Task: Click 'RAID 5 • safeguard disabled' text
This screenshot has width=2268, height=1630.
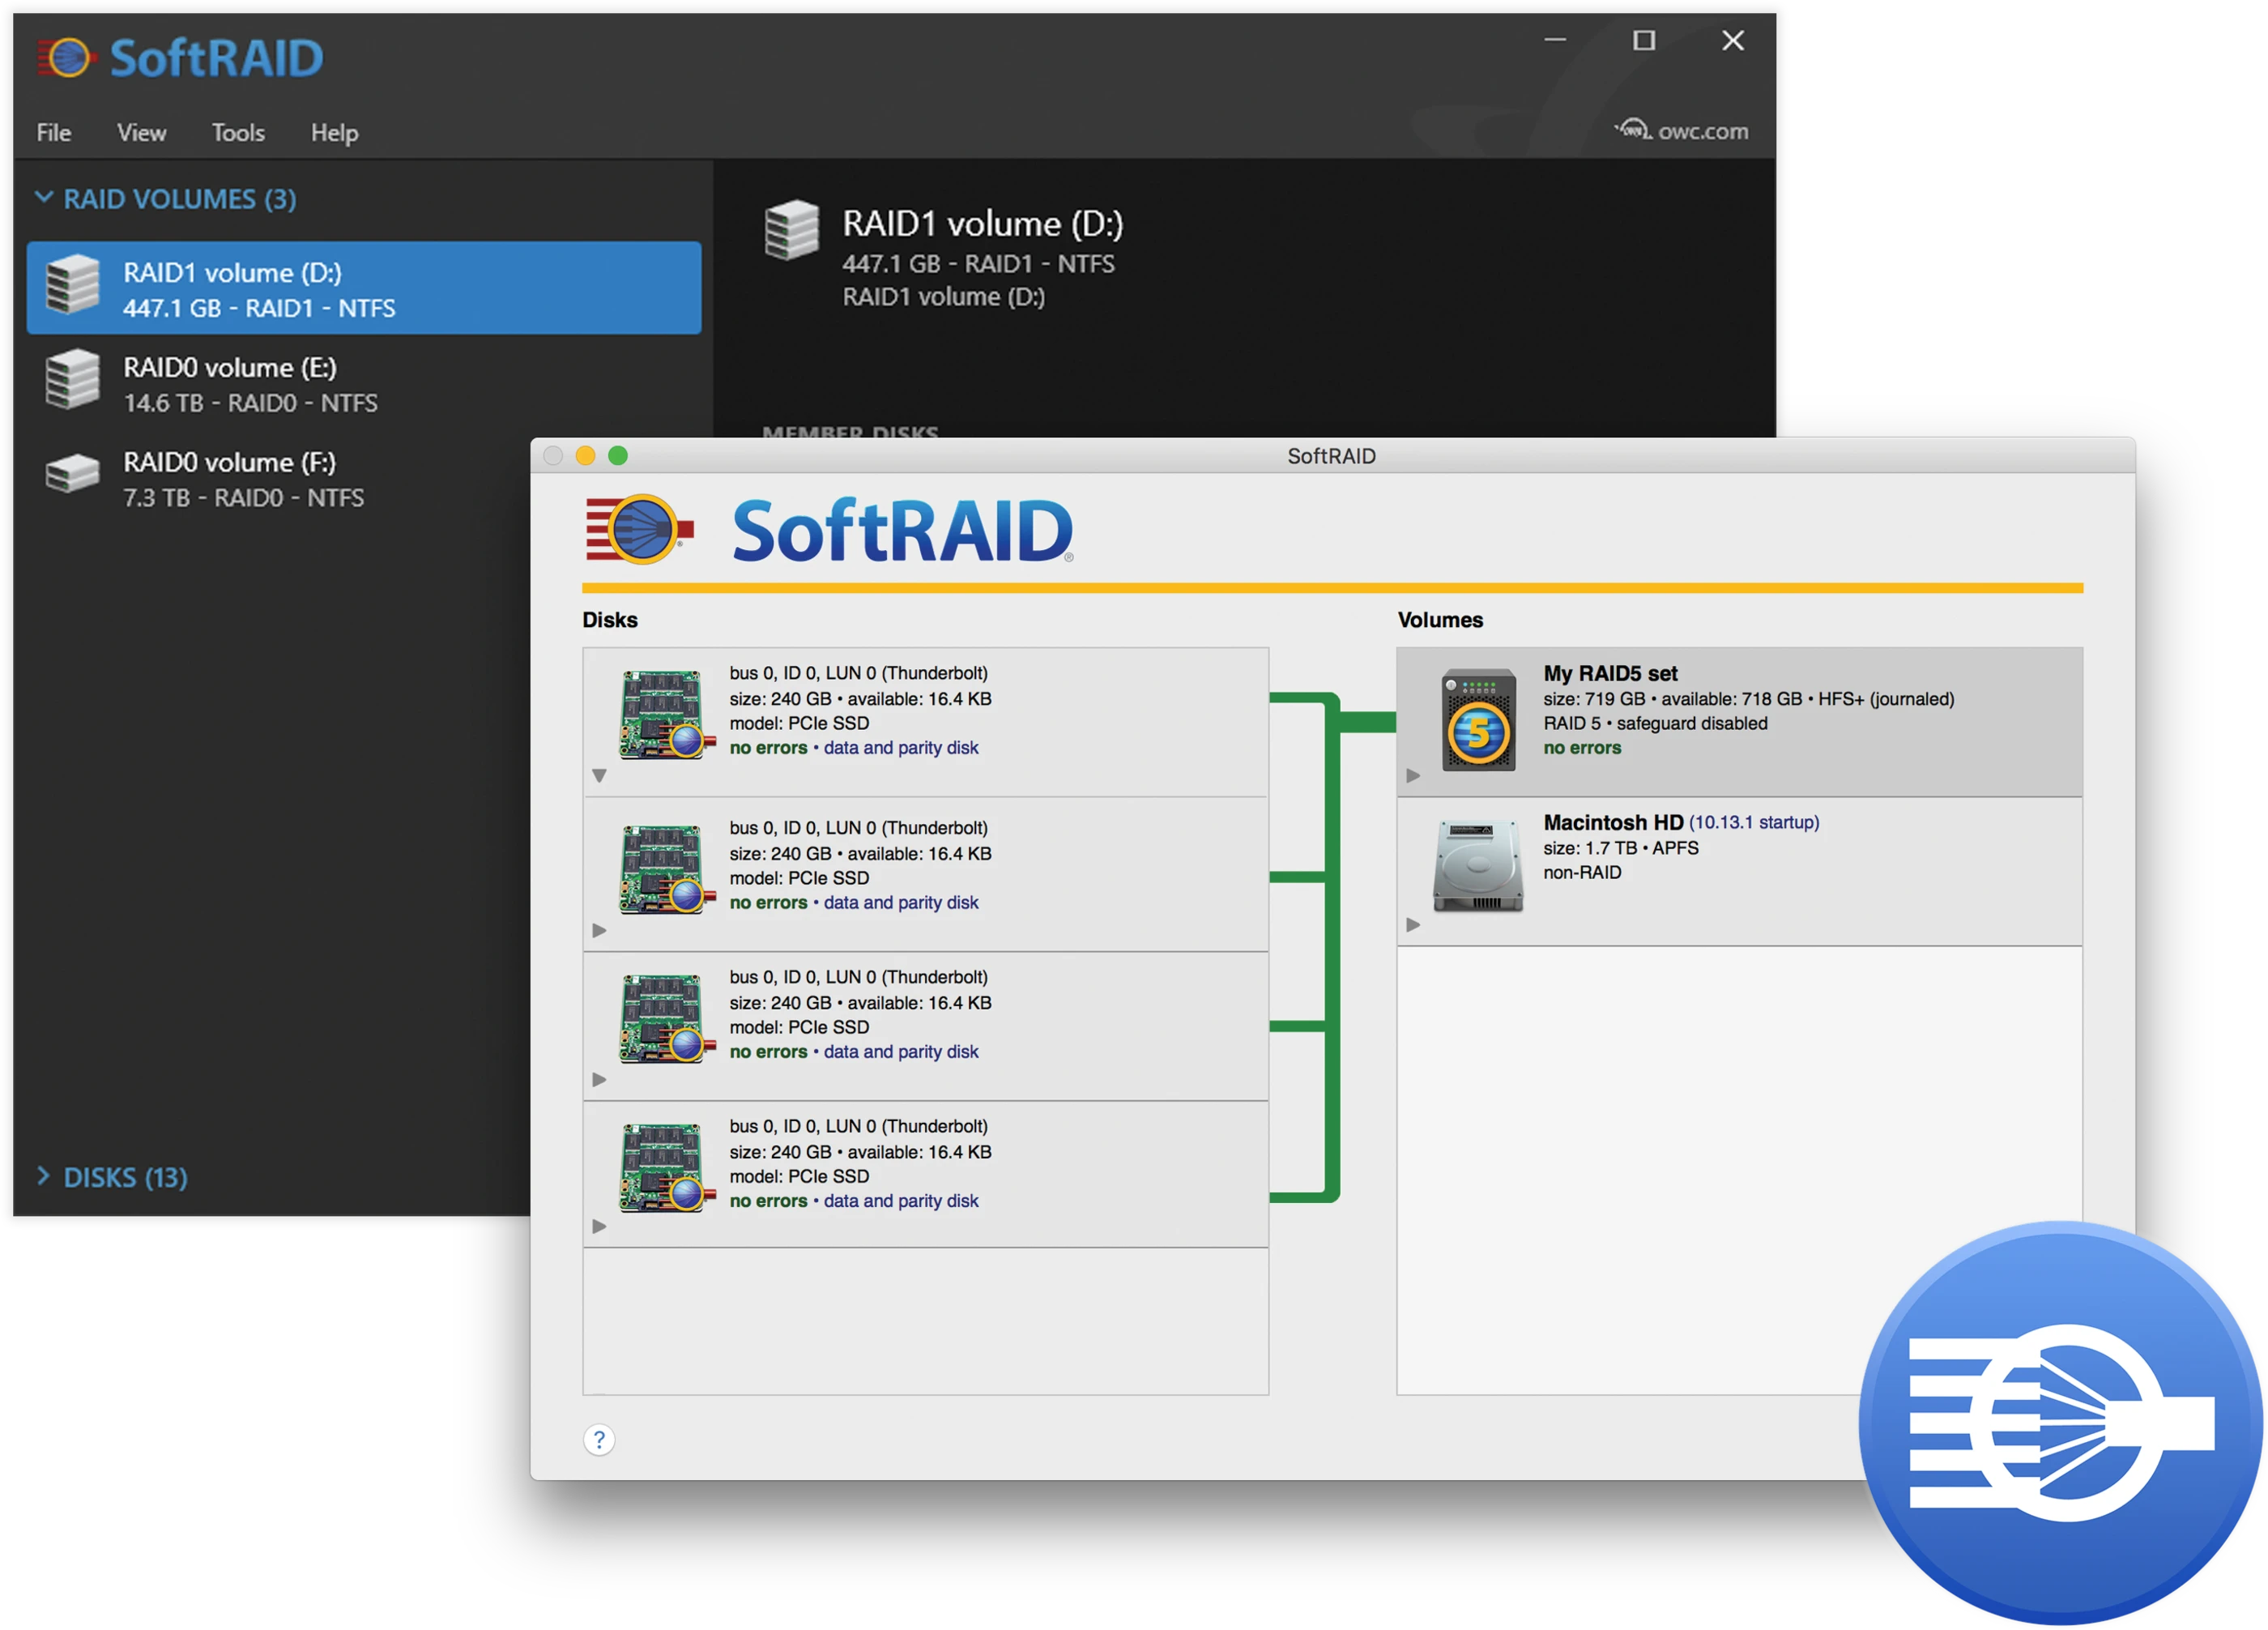Action: [x=1655, y=723]
